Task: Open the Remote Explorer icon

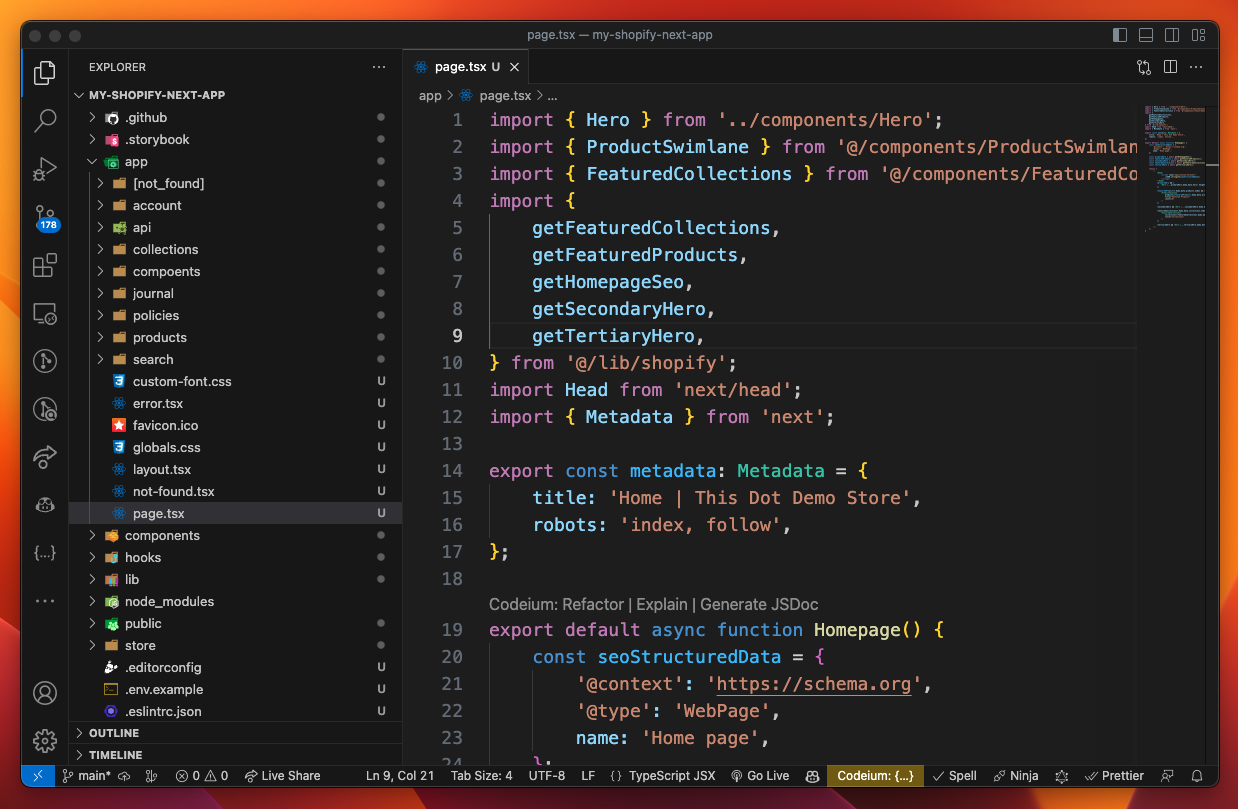Action: coord(44,313)
